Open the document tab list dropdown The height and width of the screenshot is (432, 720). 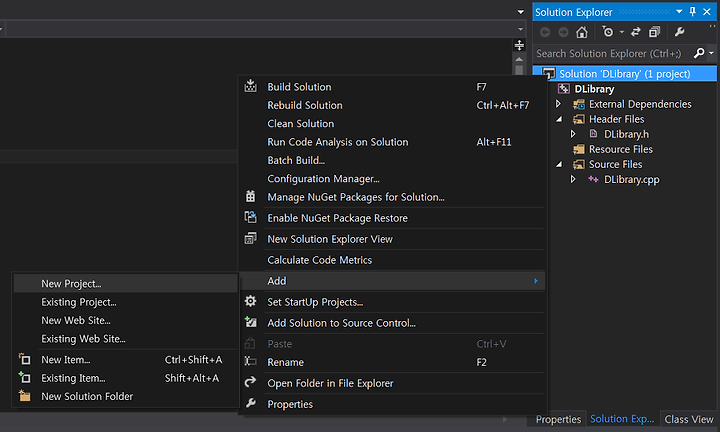(x=521, y=12)
